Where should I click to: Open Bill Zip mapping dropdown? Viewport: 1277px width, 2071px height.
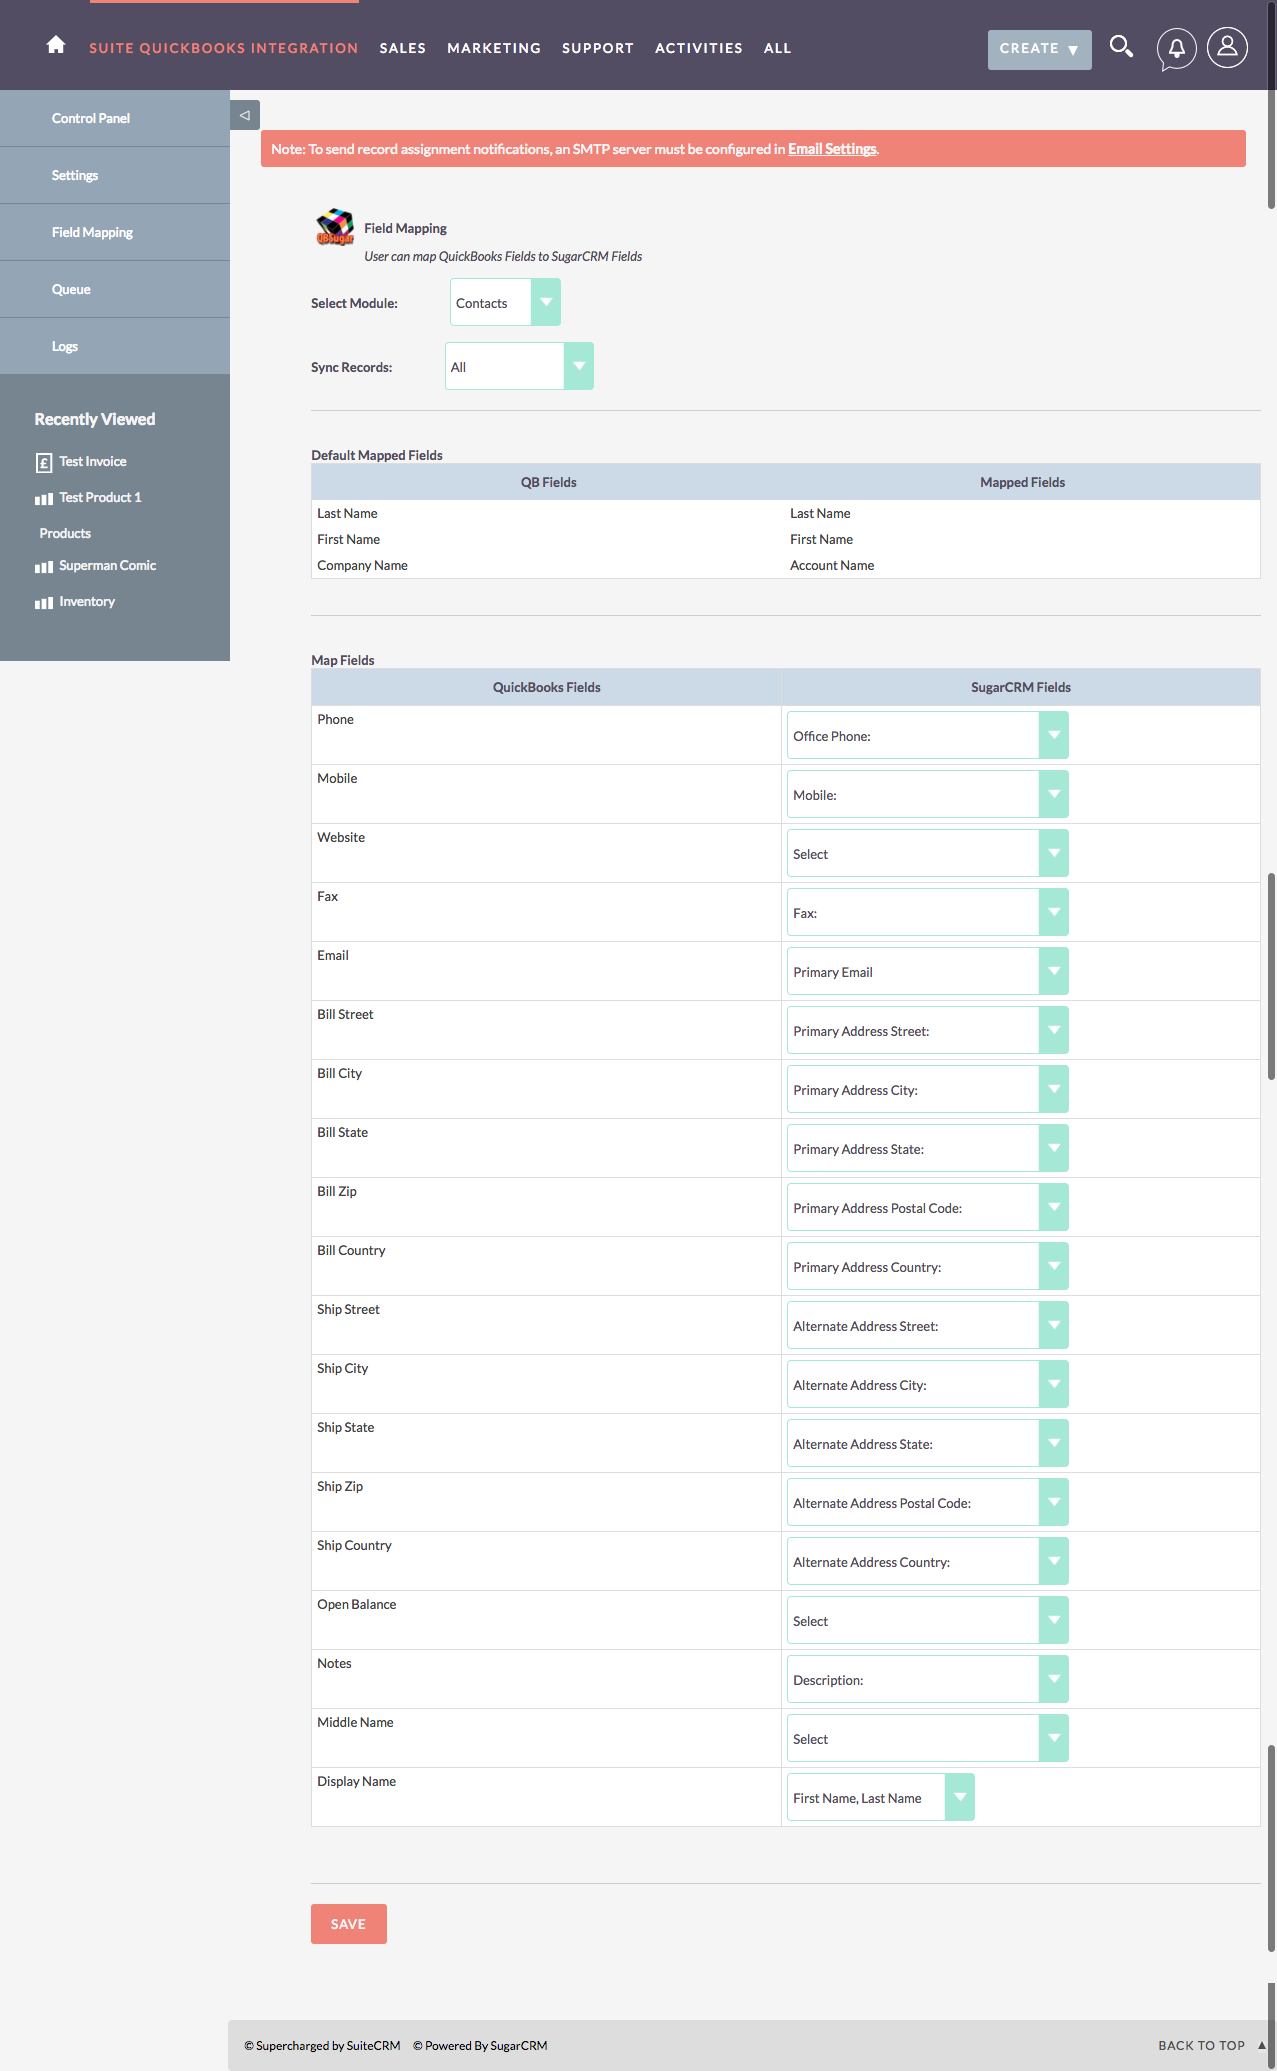coord(927,1207)
